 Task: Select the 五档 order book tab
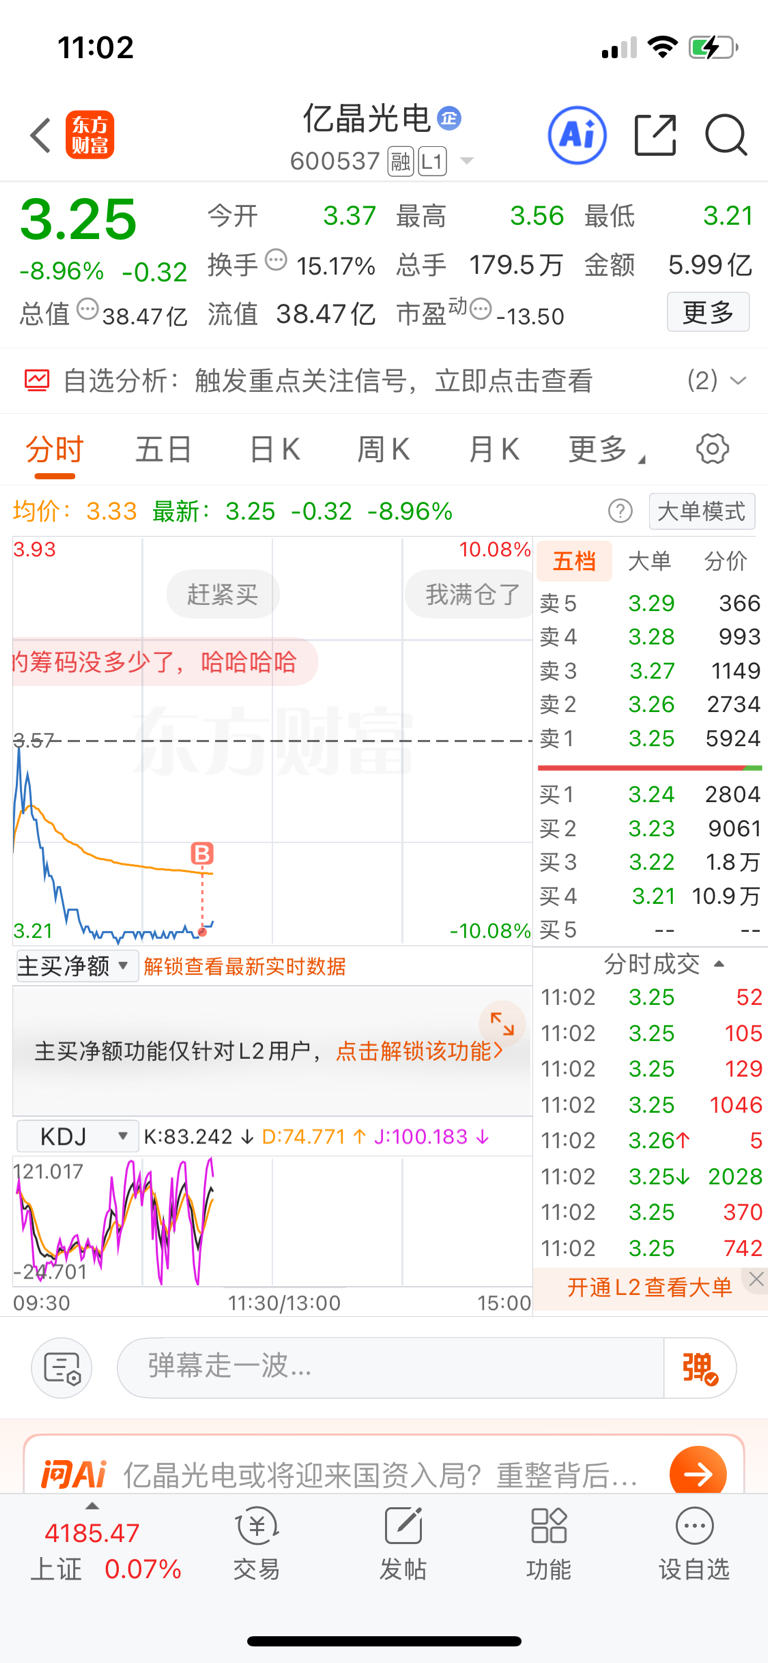point(574,561)
